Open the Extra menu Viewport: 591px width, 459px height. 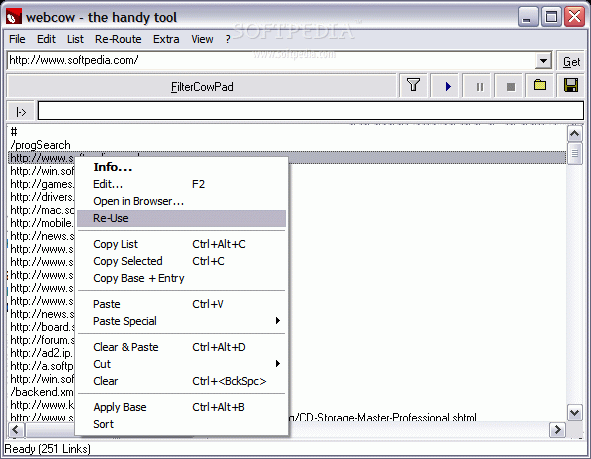(x=166, y=39)
